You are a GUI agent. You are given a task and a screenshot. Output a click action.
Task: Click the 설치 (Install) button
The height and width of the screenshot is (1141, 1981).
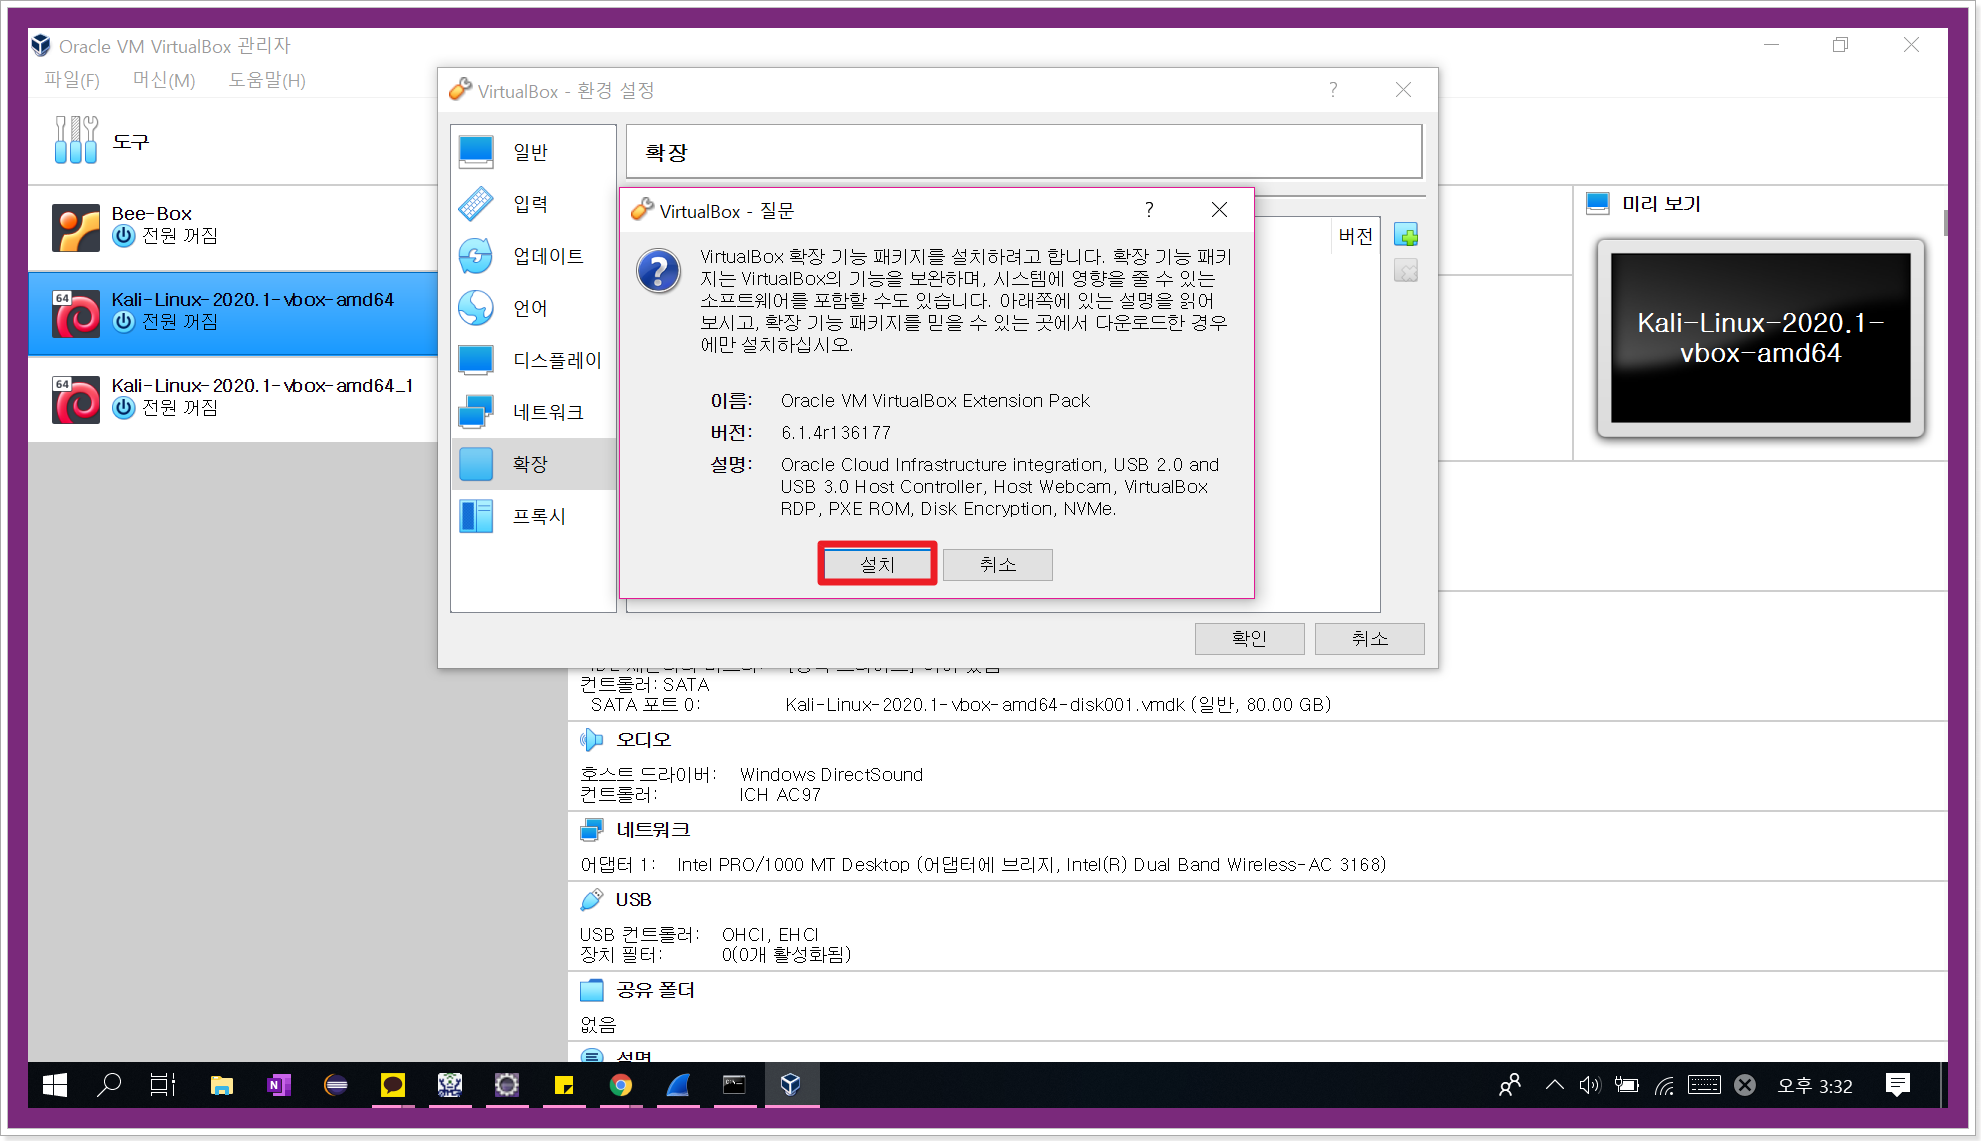(x=877, y=564)
